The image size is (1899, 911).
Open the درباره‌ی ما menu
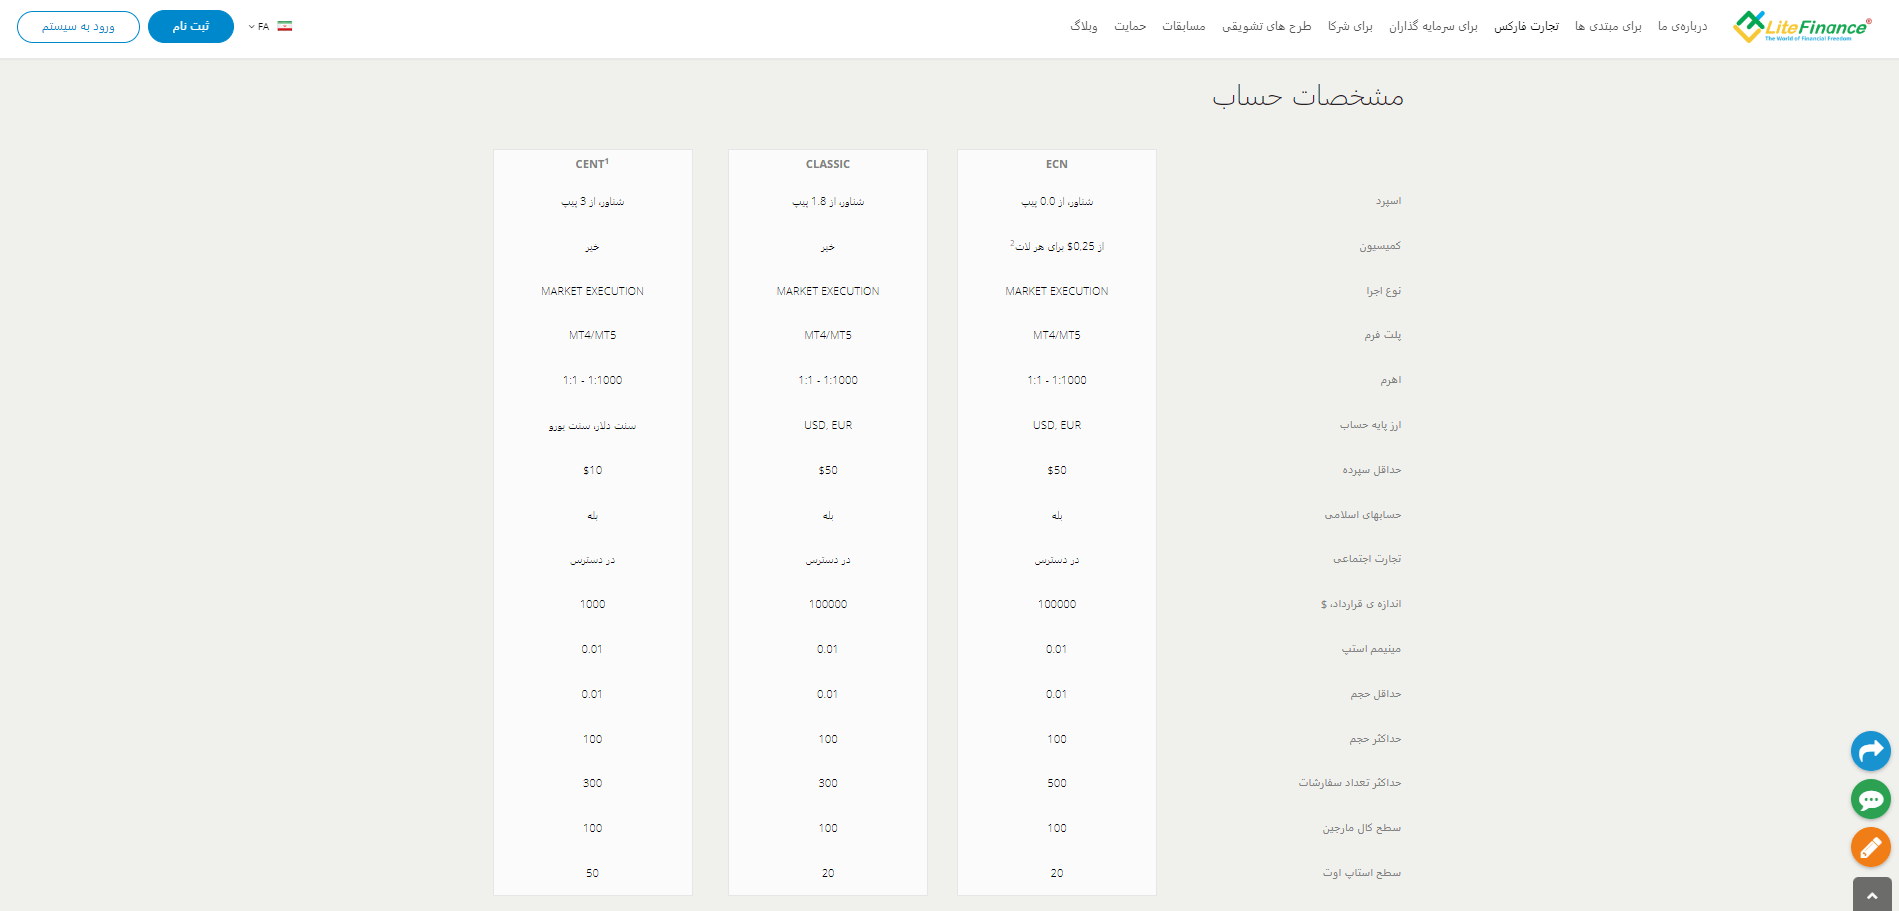1683,26
